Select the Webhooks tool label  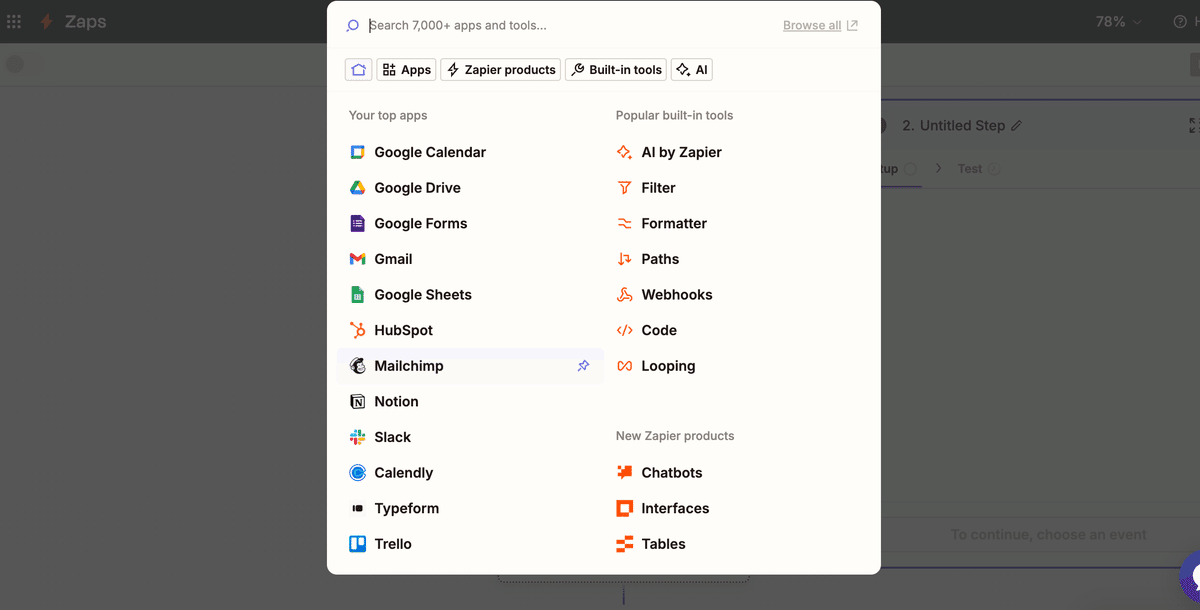pos(677,295)
